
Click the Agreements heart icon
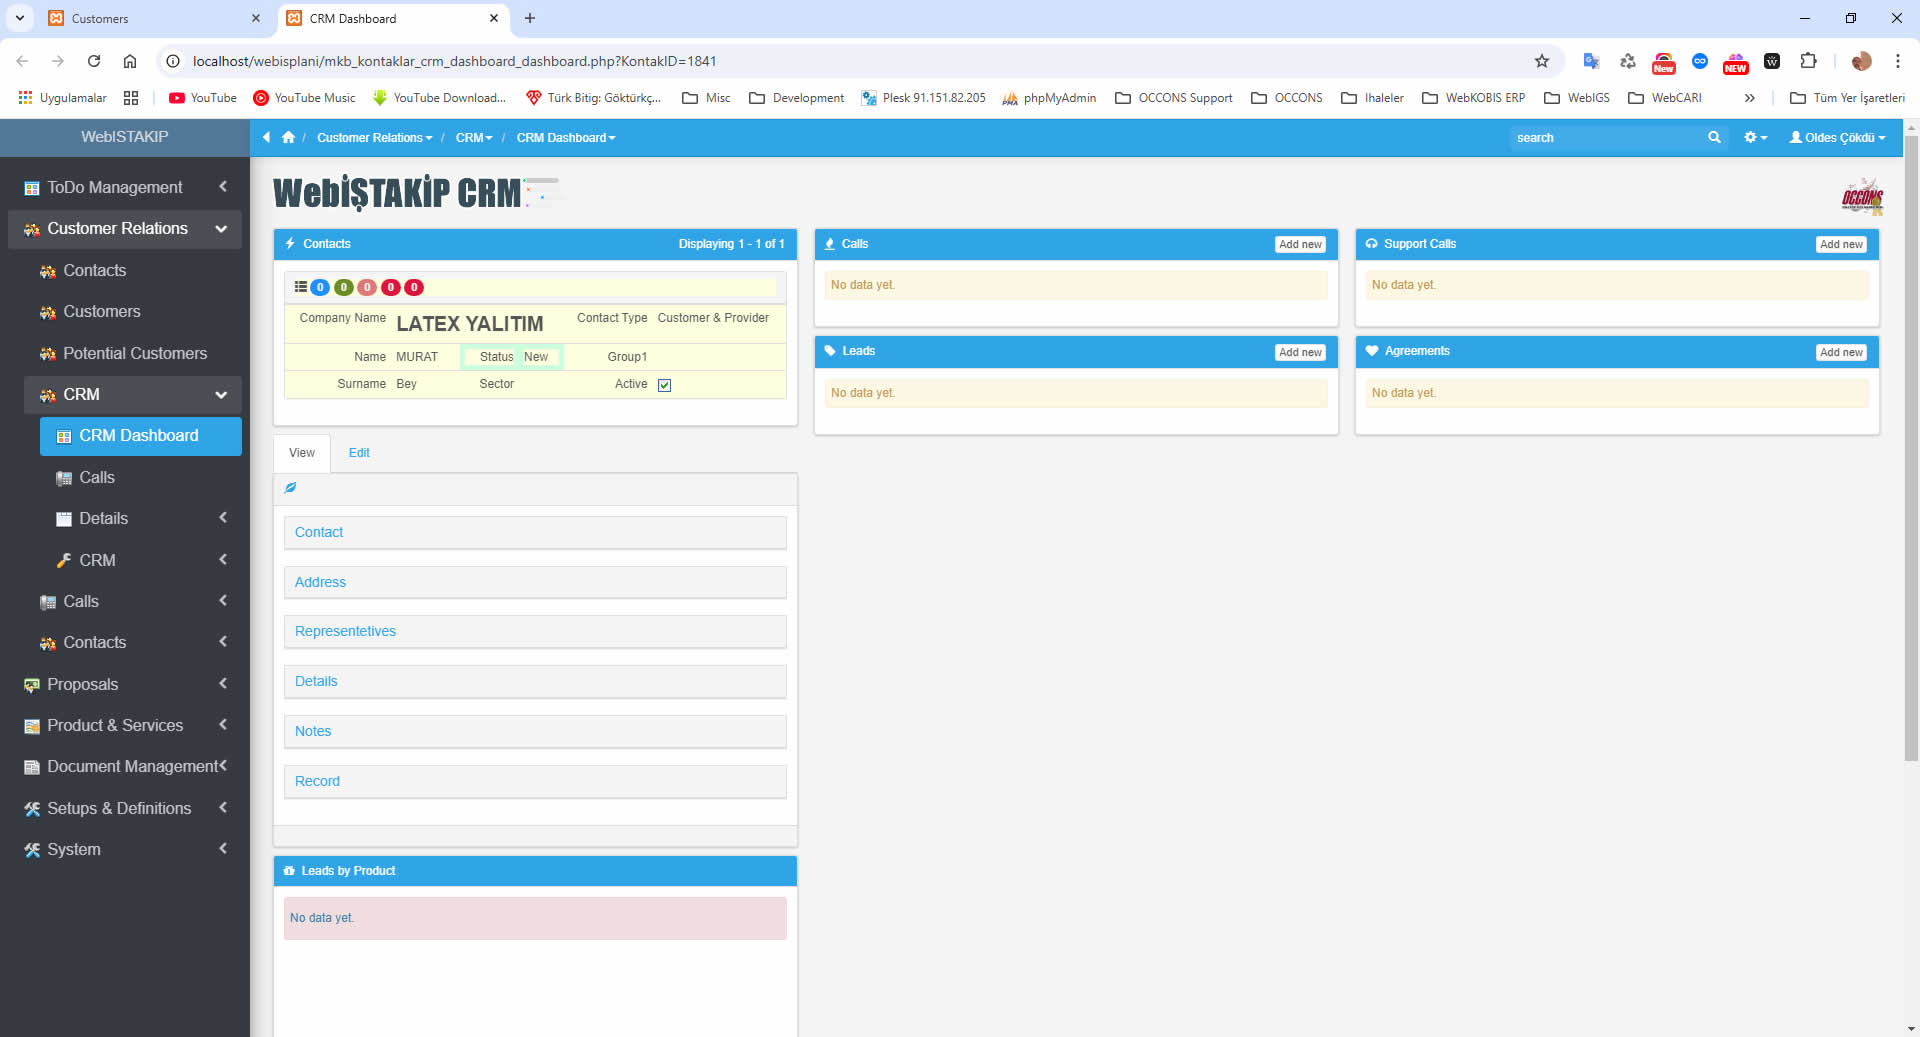pyautogui.click(x=1372, y=351)
